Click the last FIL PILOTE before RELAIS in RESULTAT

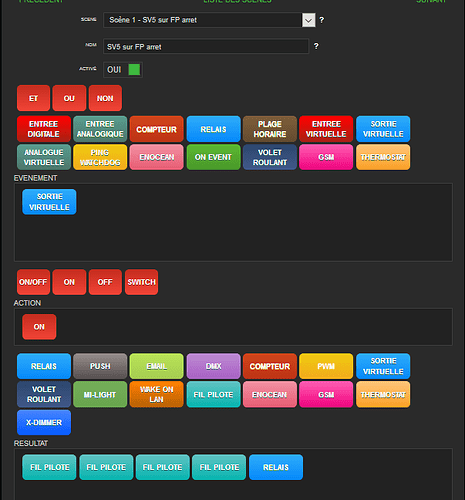(x=219, y=467)
